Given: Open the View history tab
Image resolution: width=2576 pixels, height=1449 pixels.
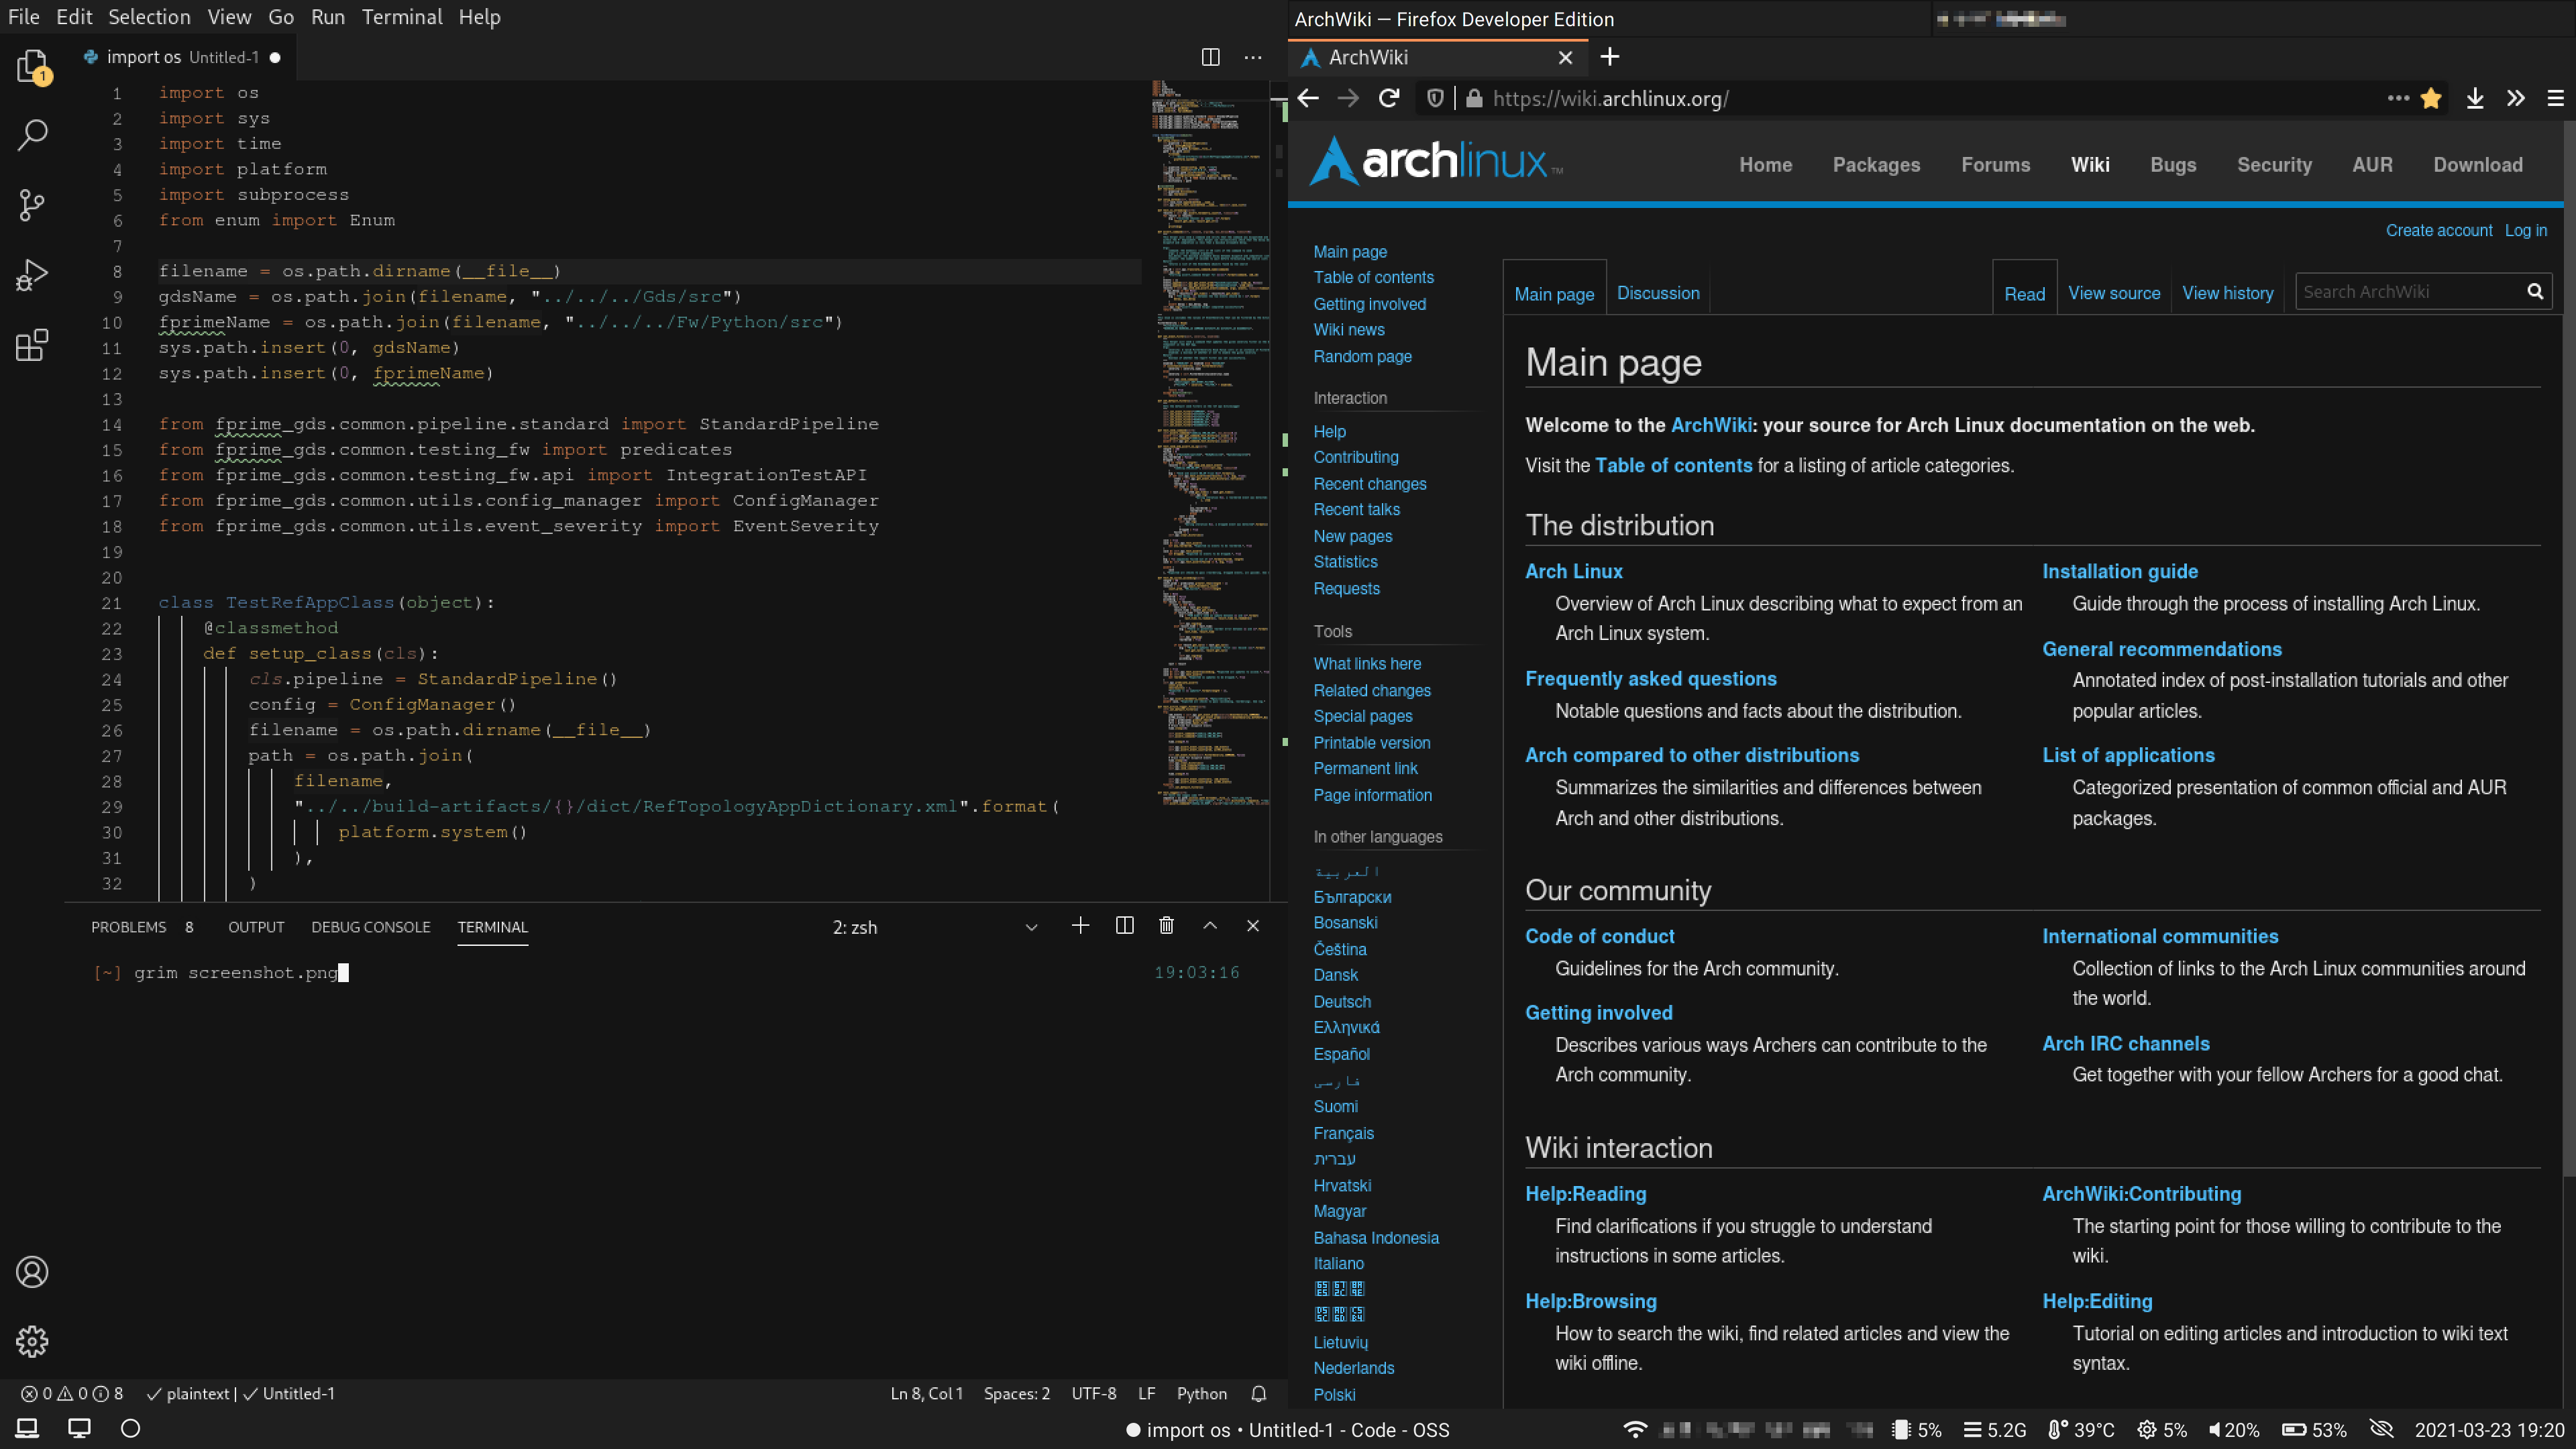Looking at the screenshot, I should tap(2227, 293).
